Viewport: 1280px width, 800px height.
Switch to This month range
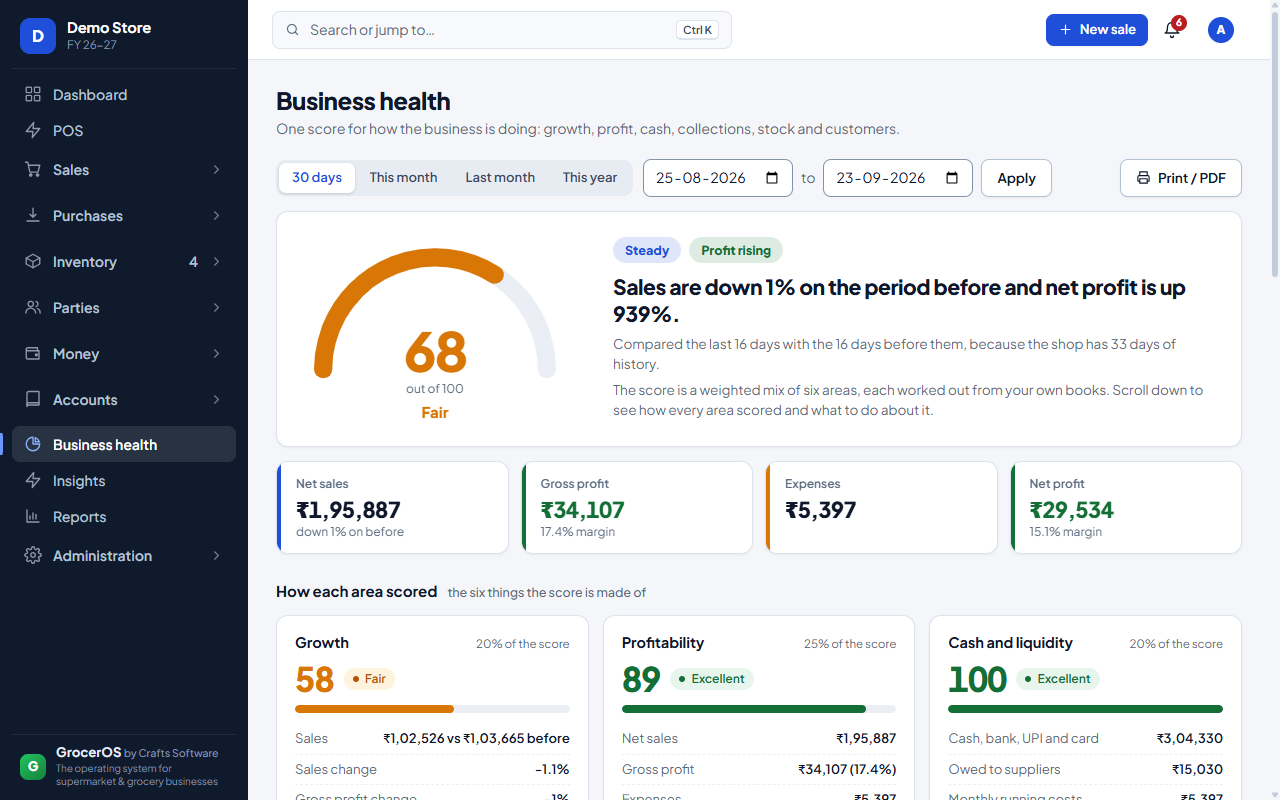[403, 178]
